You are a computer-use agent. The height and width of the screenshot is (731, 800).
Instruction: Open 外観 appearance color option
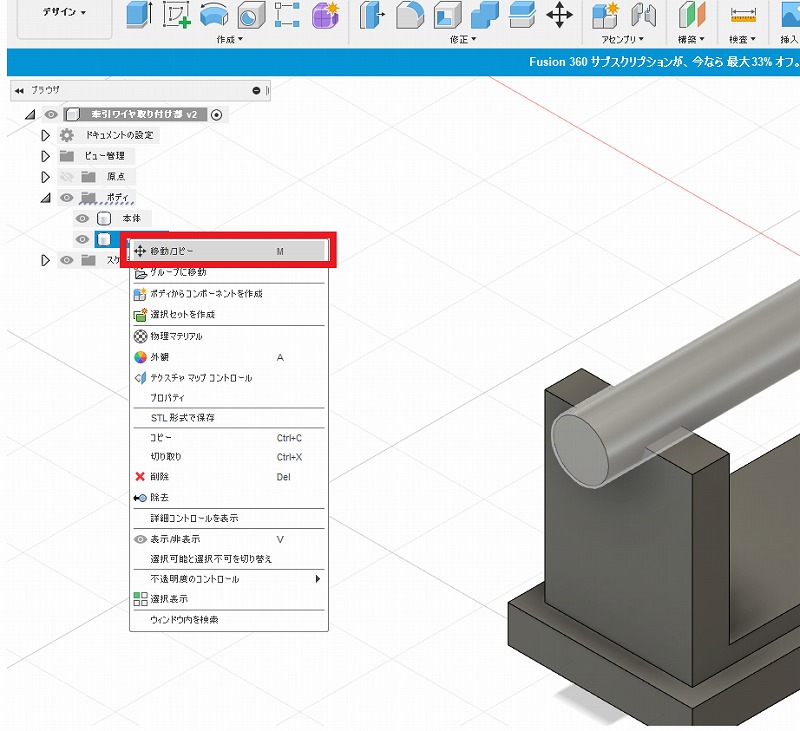161,357
